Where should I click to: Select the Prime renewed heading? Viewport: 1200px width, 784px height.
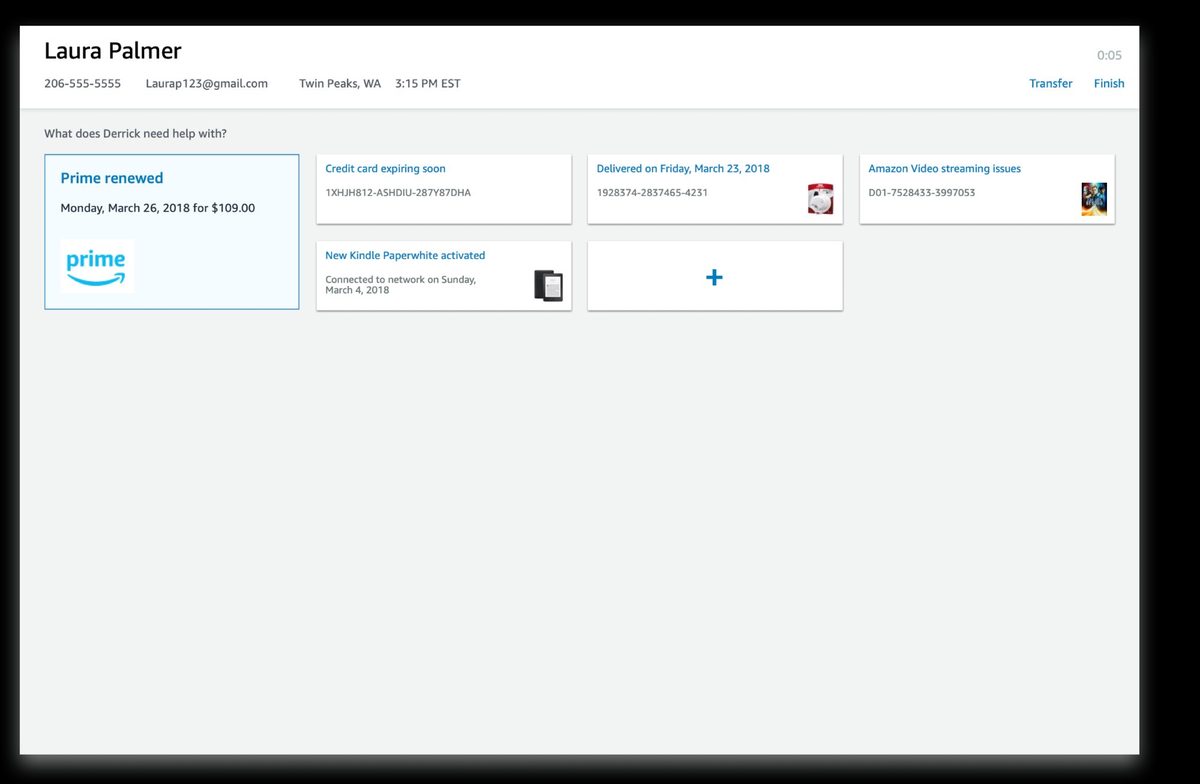[x=112, y=178]
